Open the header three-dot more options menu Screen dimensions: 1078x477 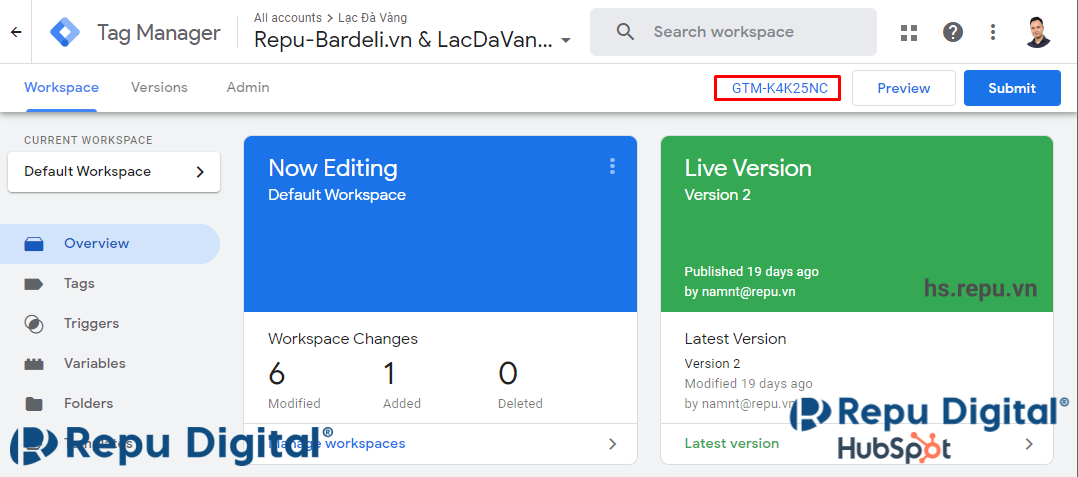[993, 32]
